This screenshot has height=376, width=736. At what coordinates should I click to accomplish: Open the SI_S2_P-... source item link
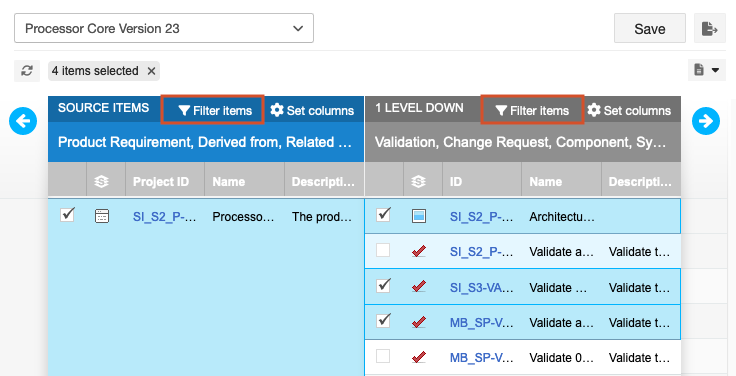[x=164, y=216]
